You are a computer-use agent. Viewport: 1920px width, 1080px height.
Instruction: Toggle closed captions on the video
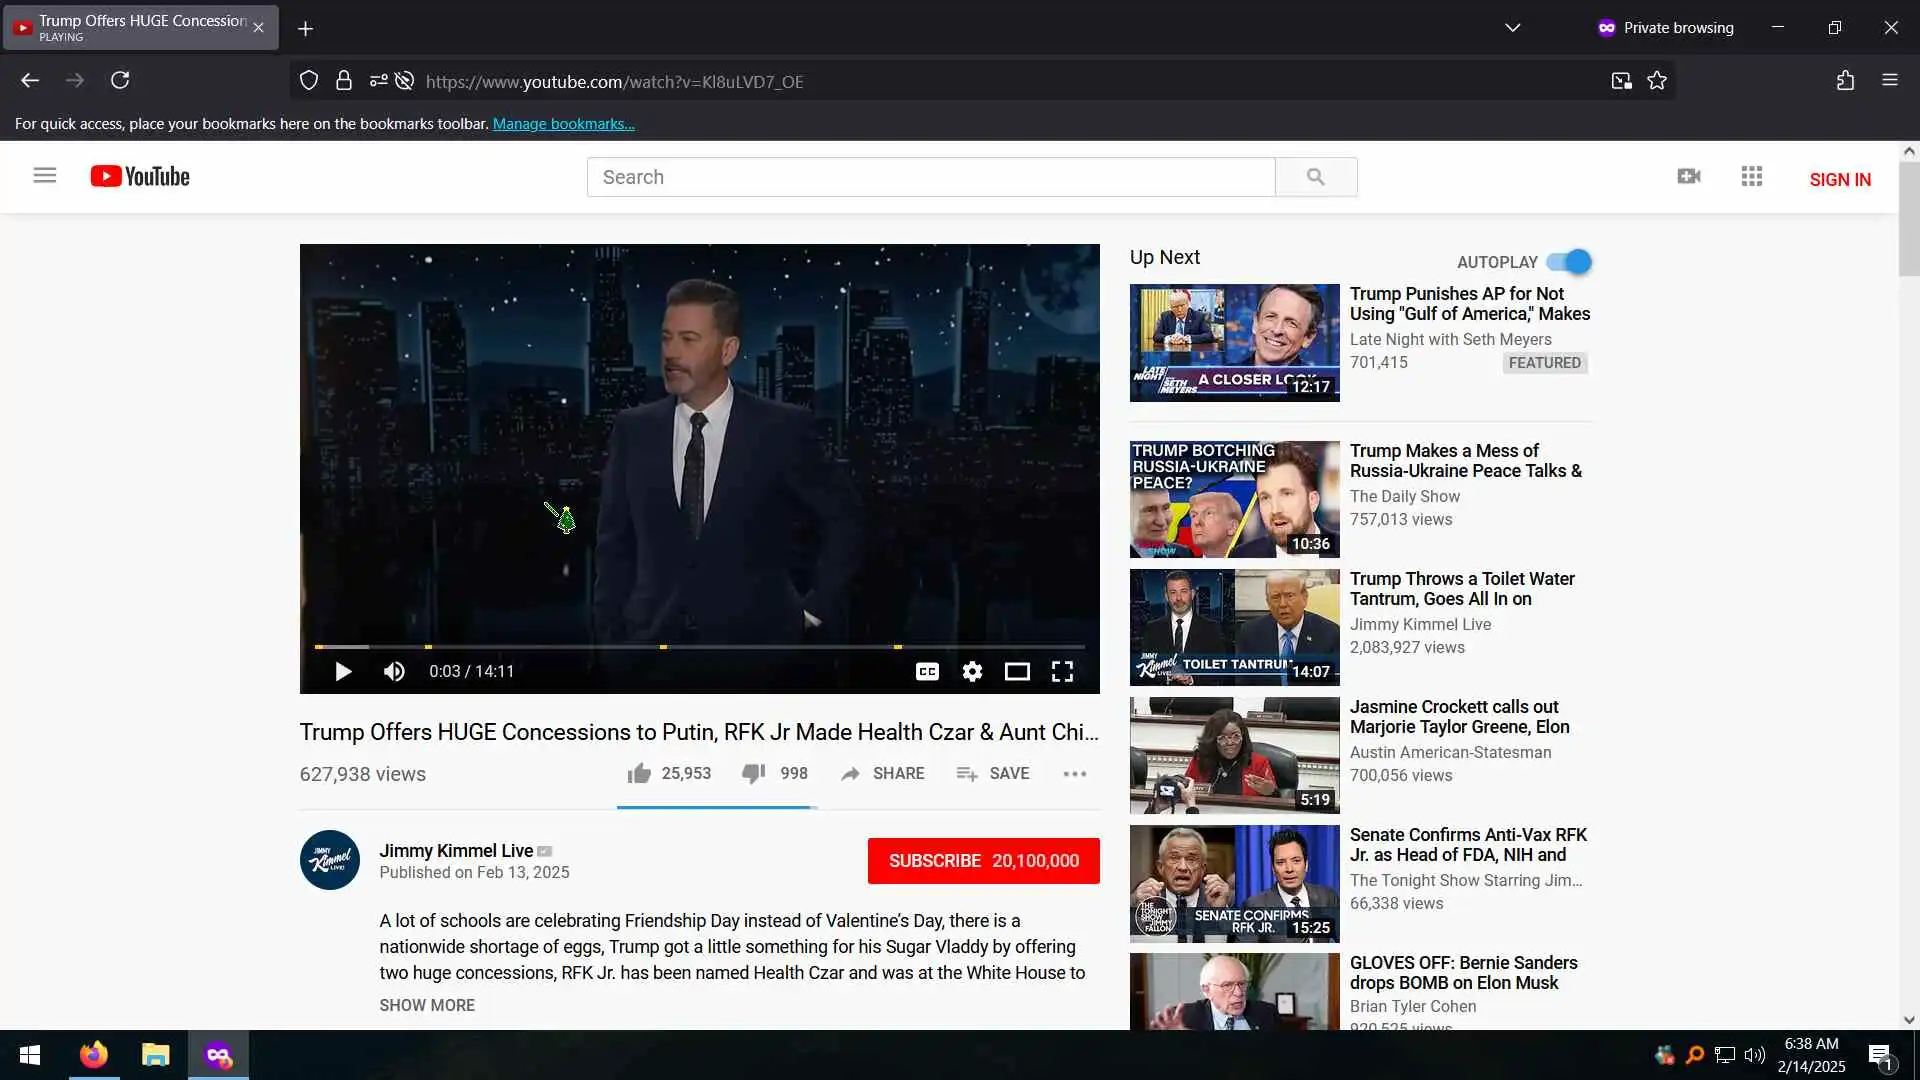click(x=927, y=671)
